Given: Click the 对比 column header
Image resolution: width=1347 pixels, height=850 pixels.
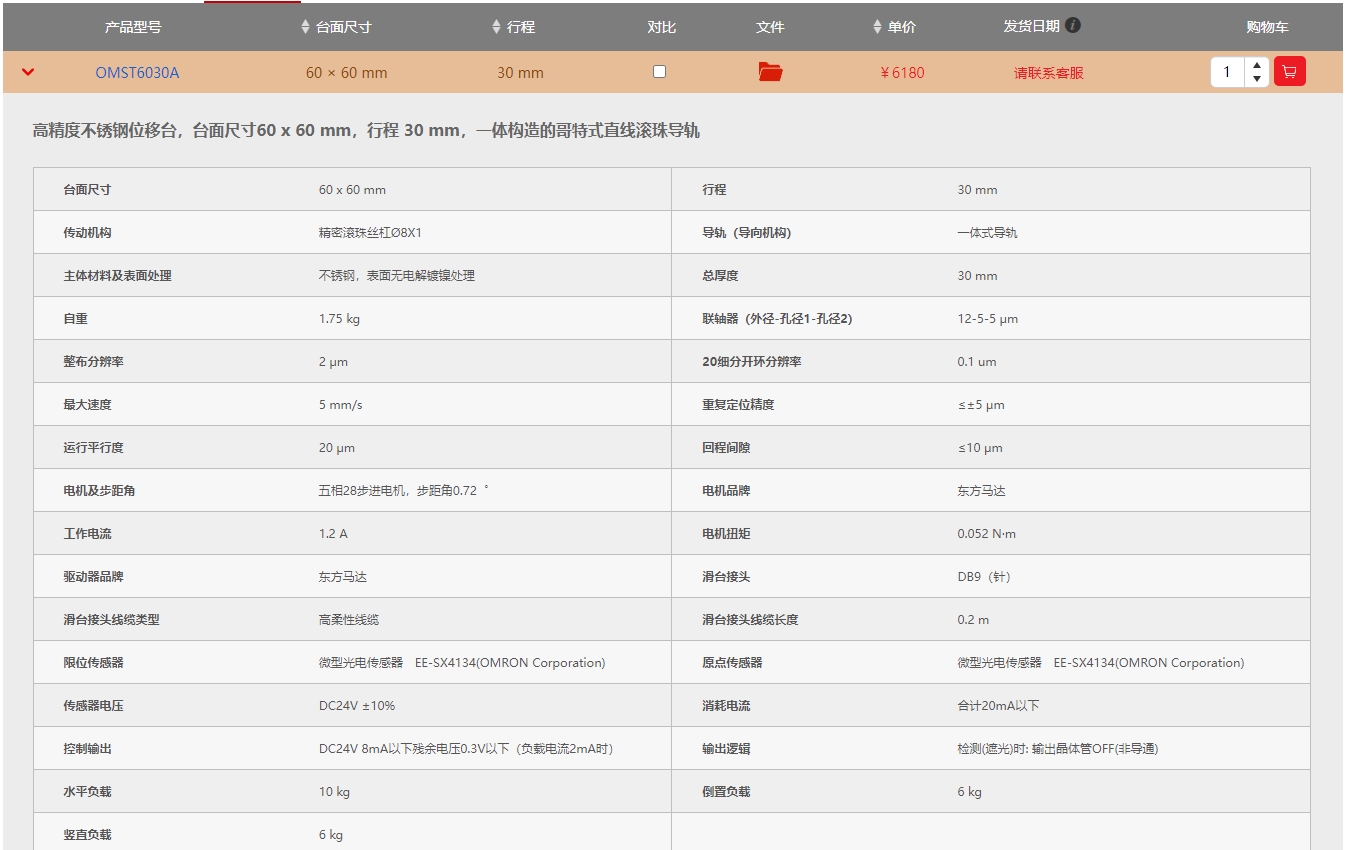Looking at the screenshot, I should point(661,27).
